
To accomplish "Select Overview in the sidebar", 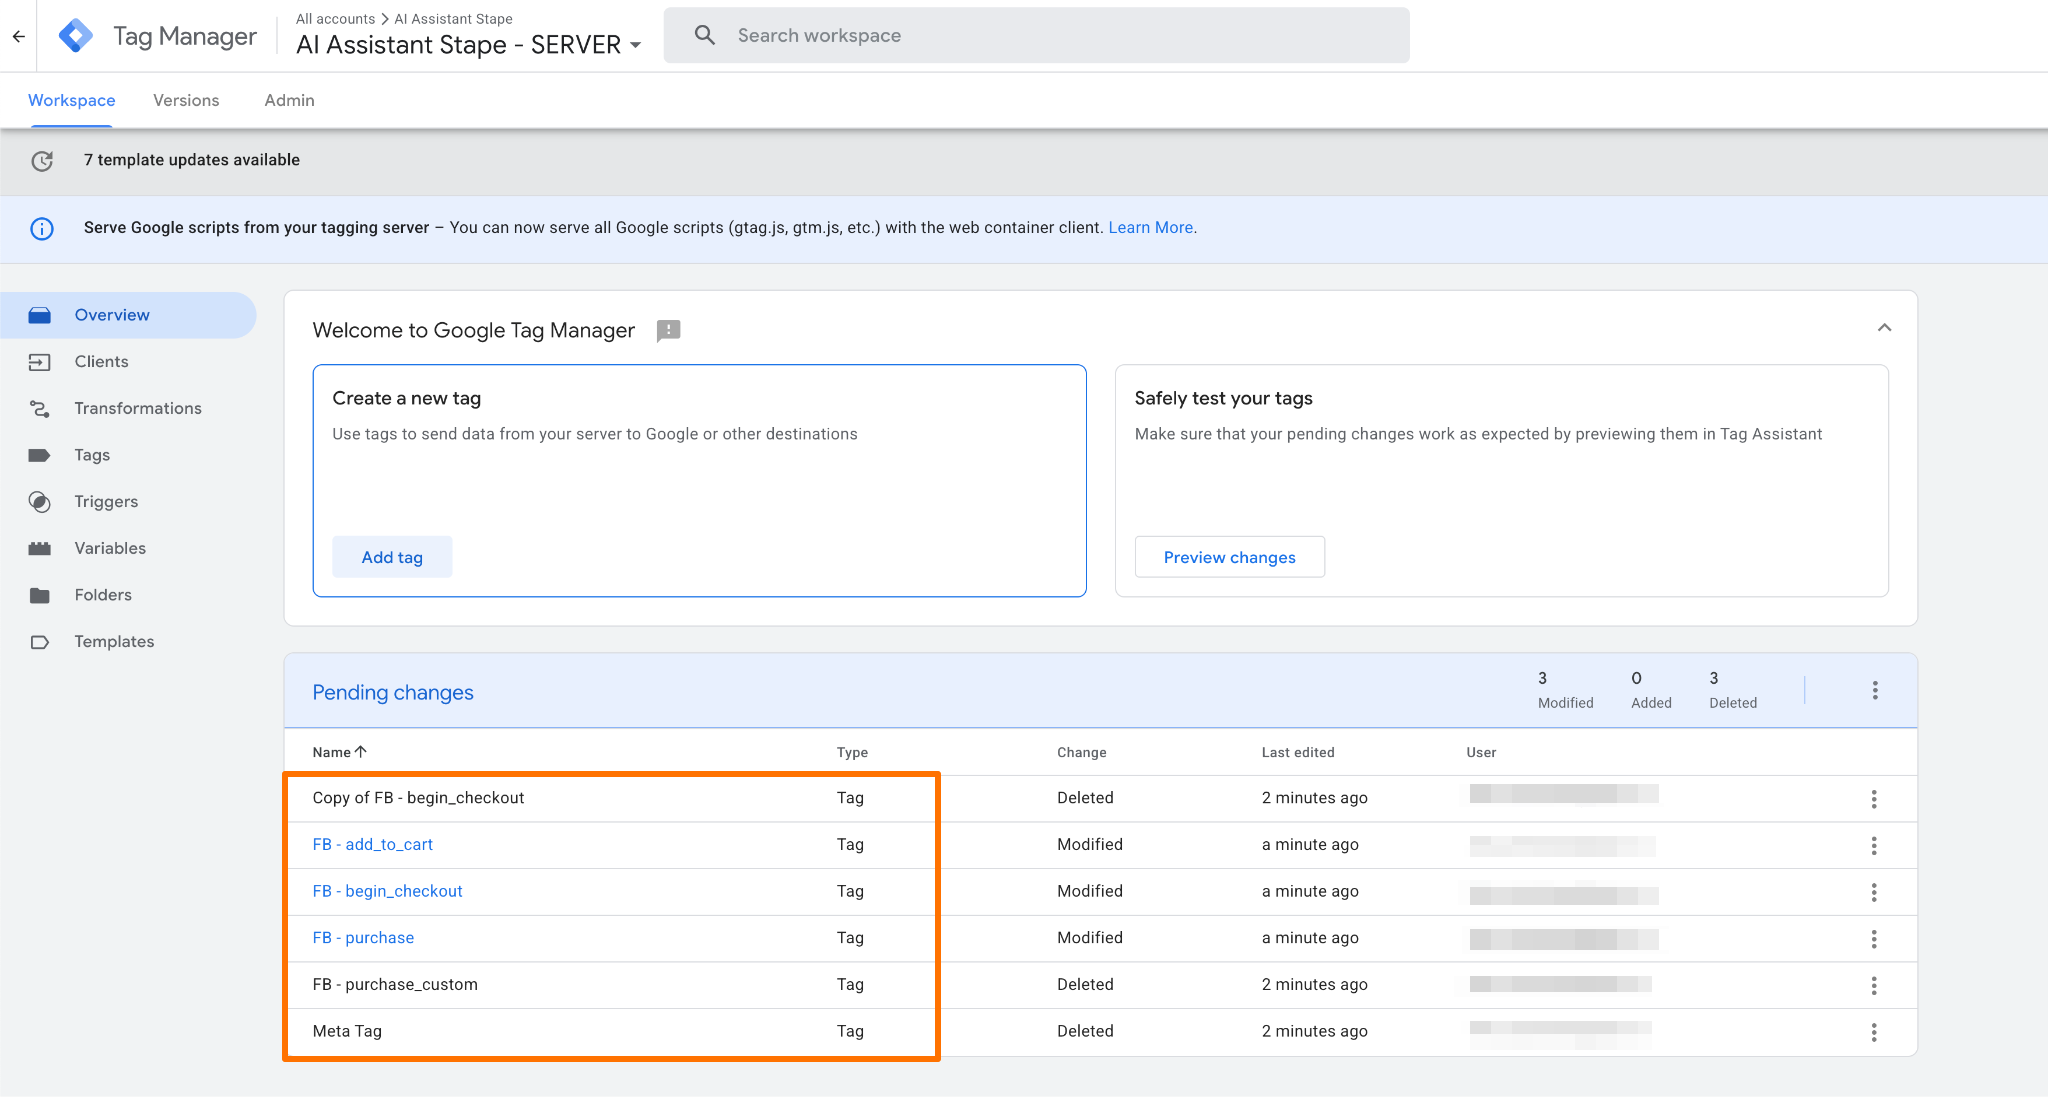I will pyautogui.click(x=128, y=315).
